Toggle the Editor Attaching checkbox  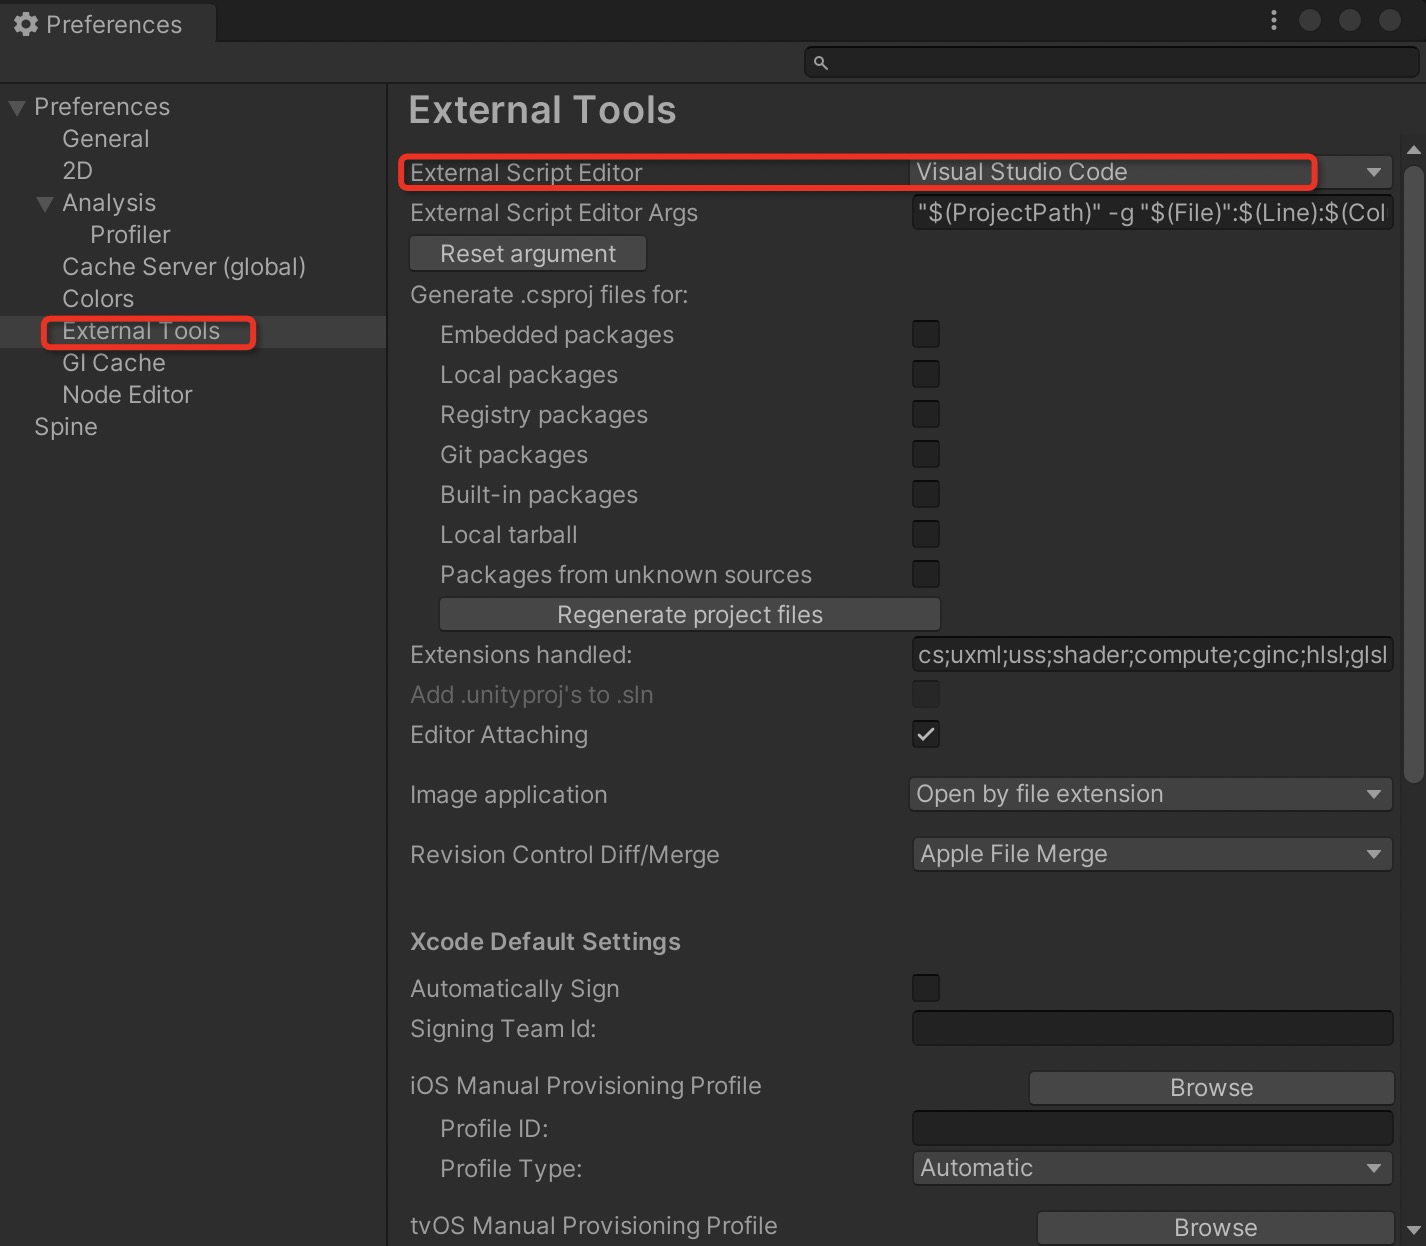(926, 734)
